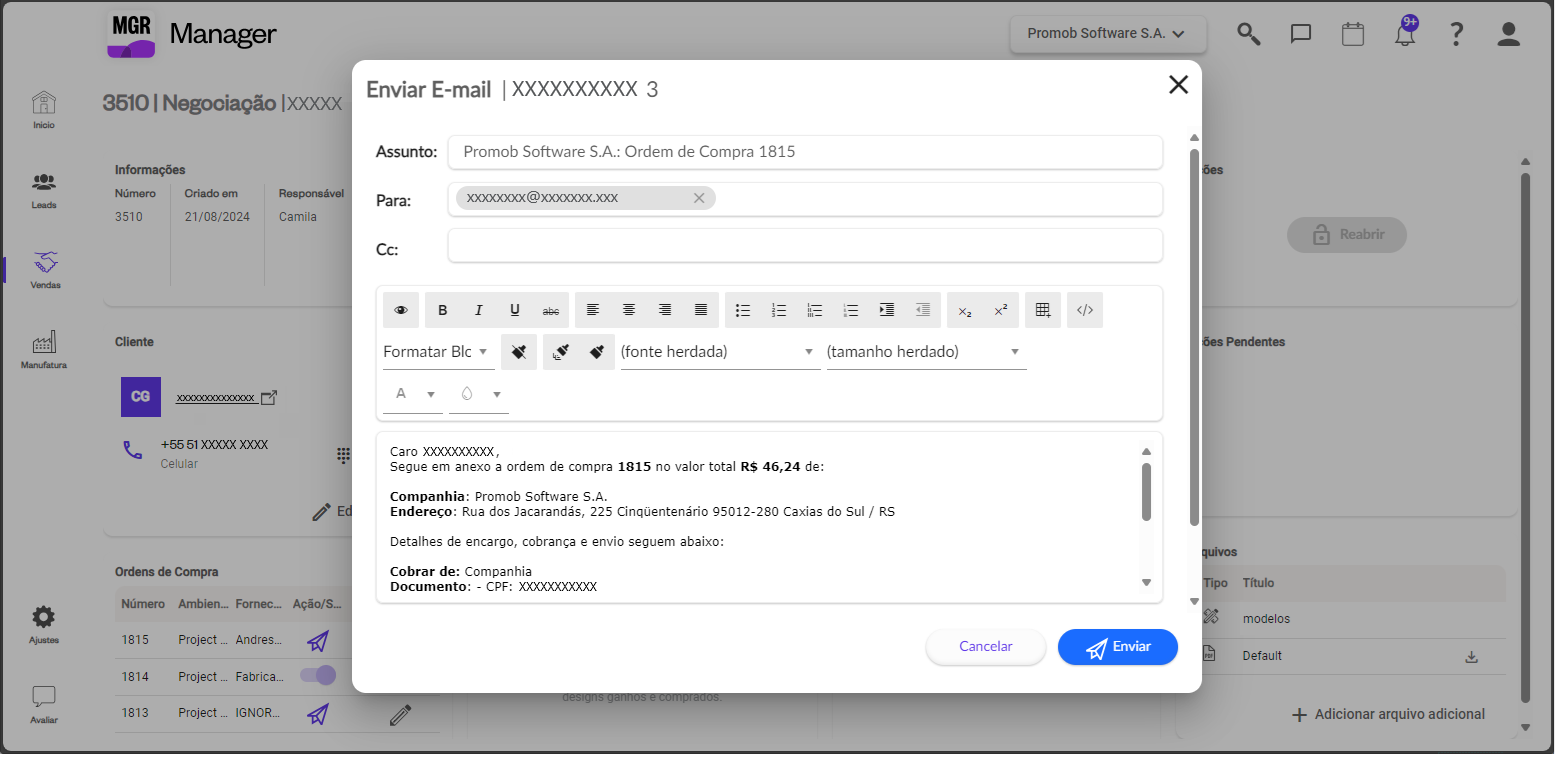Go to Início in the sidebar

point(44,110)
